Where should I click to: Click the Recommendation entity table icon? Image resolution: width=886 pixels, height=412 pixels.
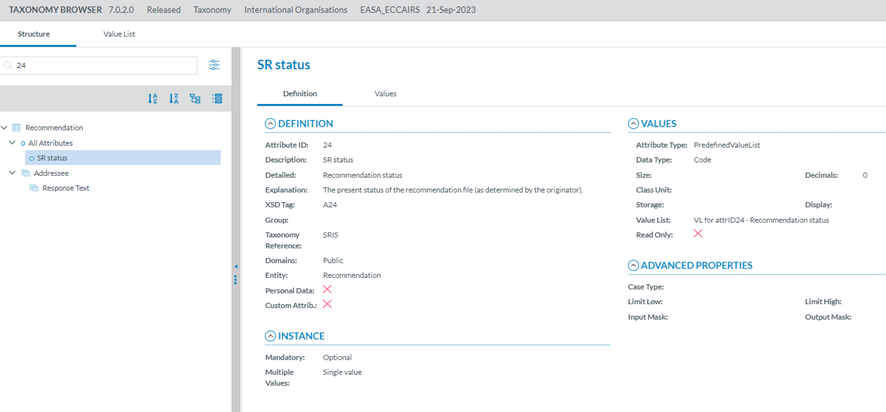pyautogui.click(x=16, y=128)
